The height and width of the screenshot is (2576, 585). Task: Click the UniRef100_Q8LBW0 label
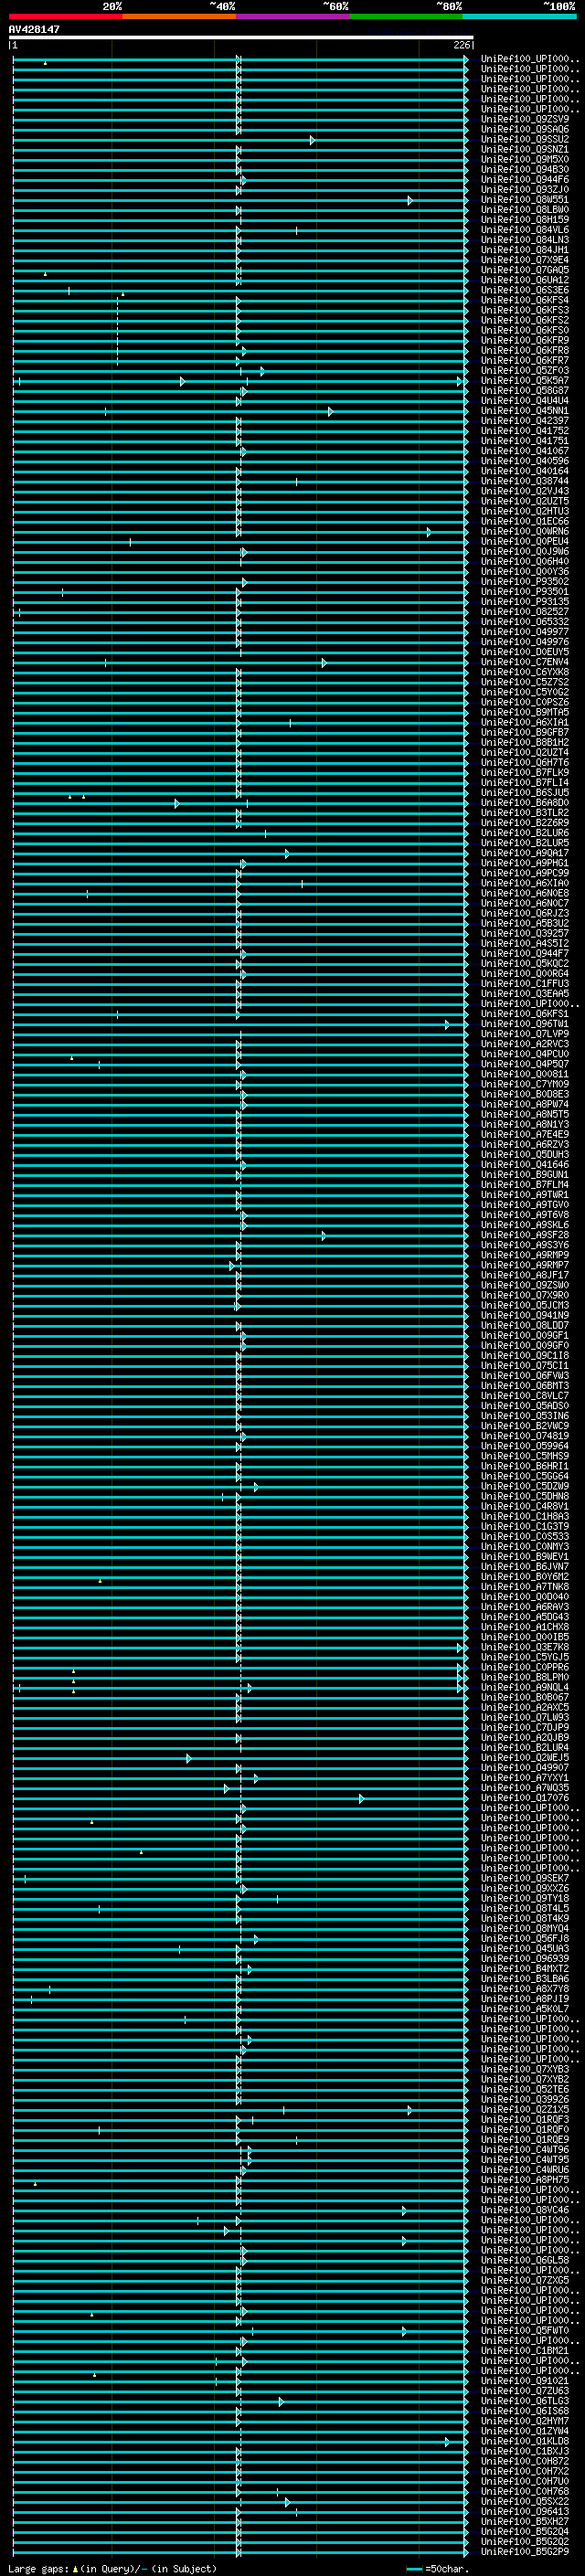[525, 210]
